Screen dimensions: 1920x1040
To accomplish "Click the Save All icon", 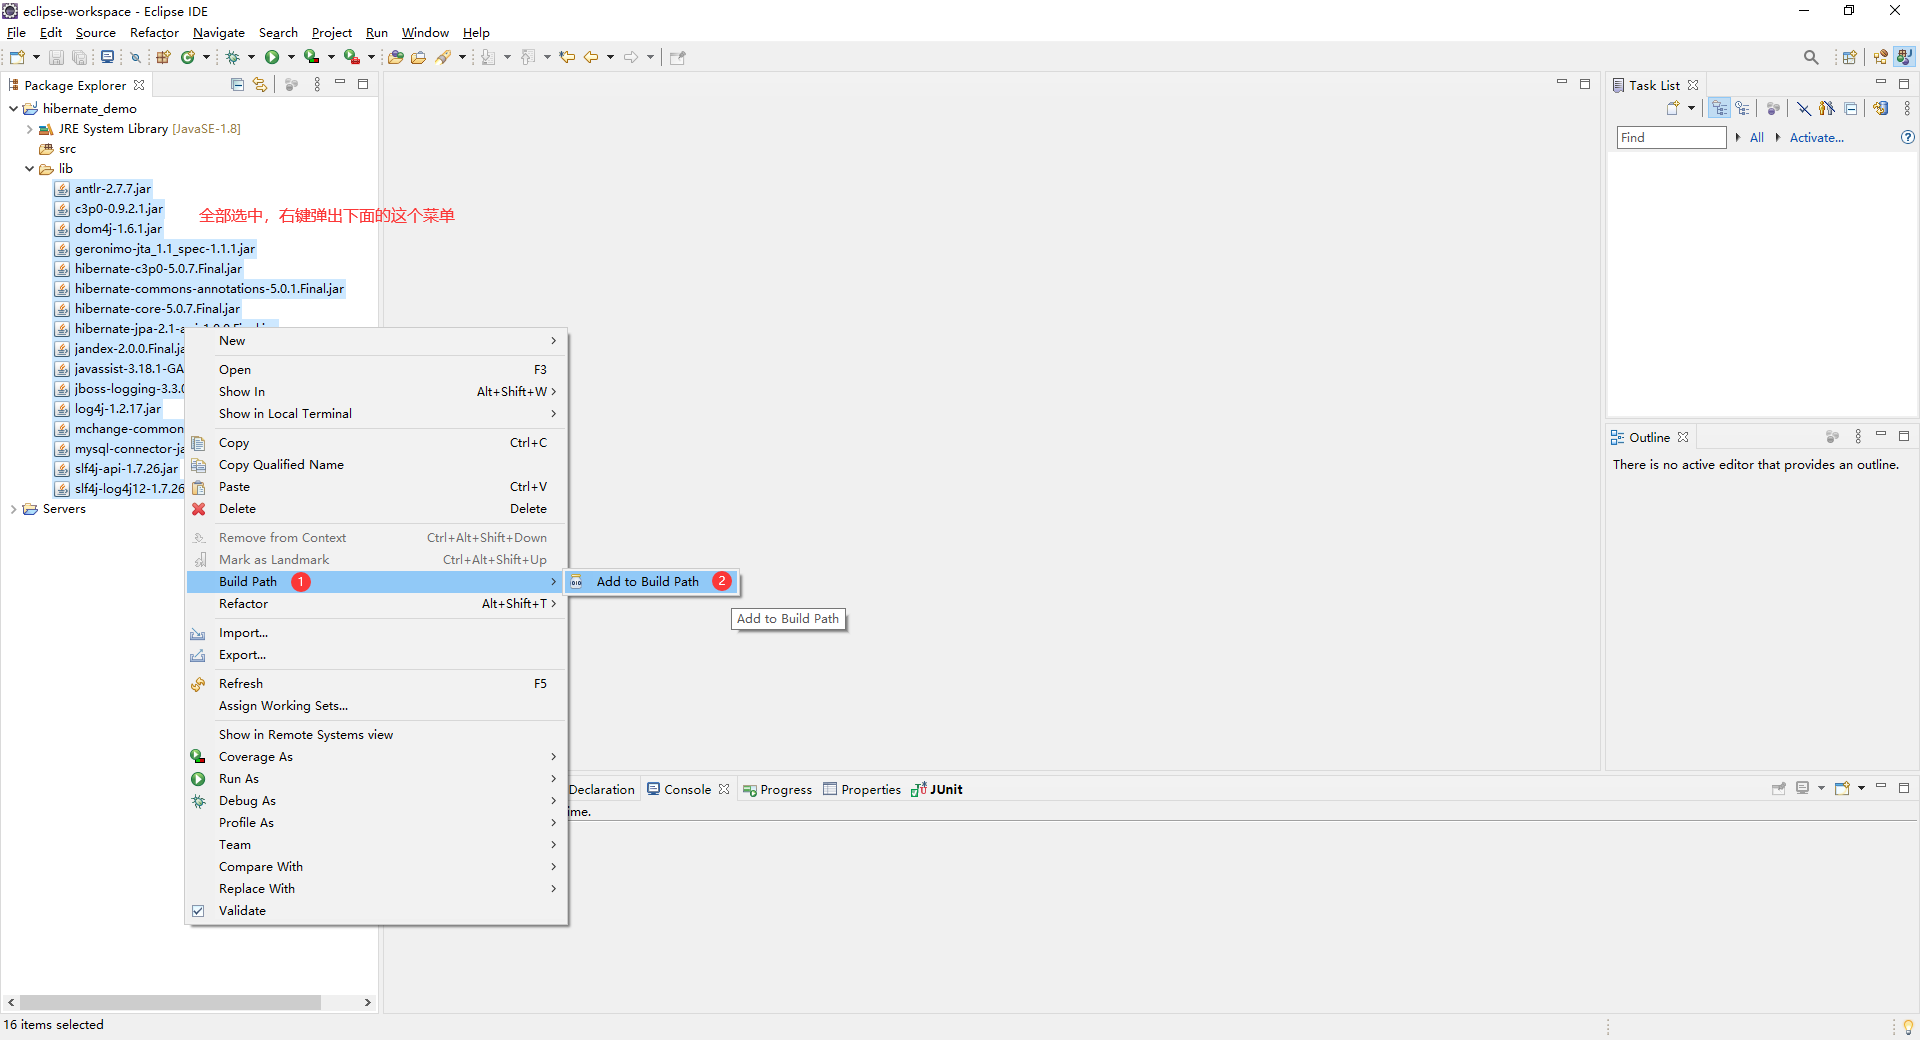I will point(80,57).
